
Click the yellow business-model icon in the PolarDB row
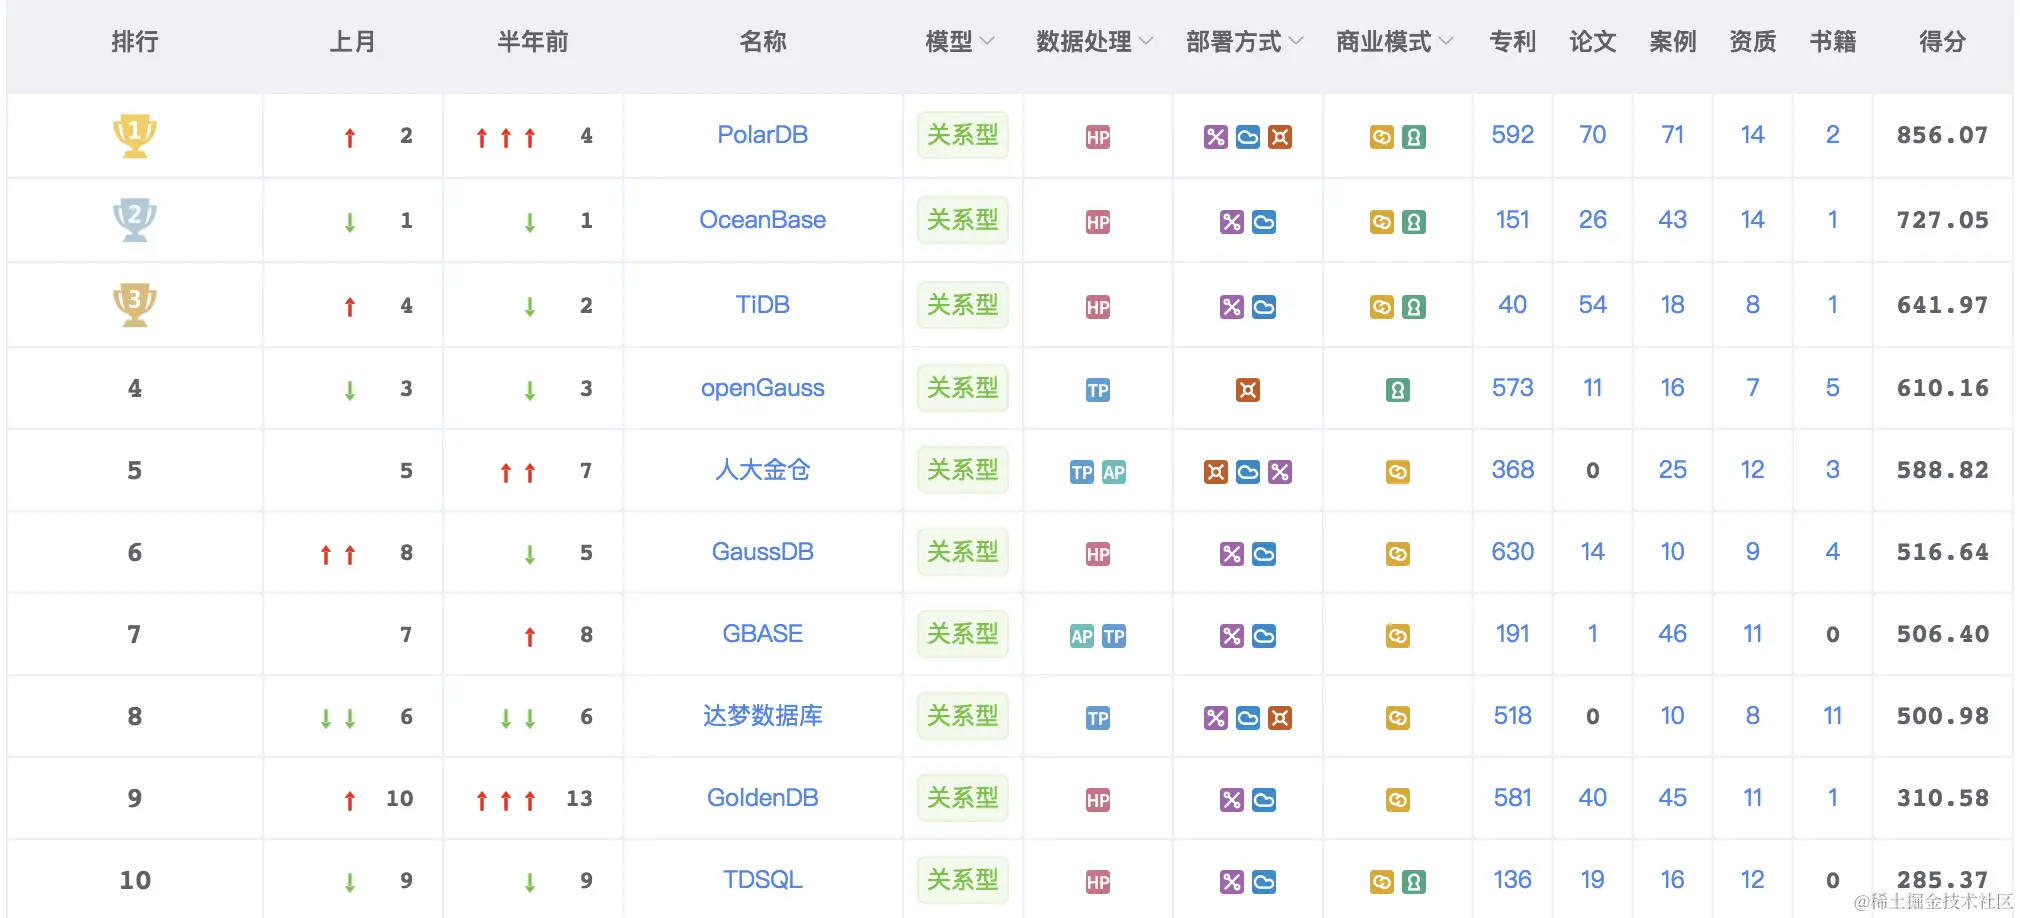tap(1382, 137)
